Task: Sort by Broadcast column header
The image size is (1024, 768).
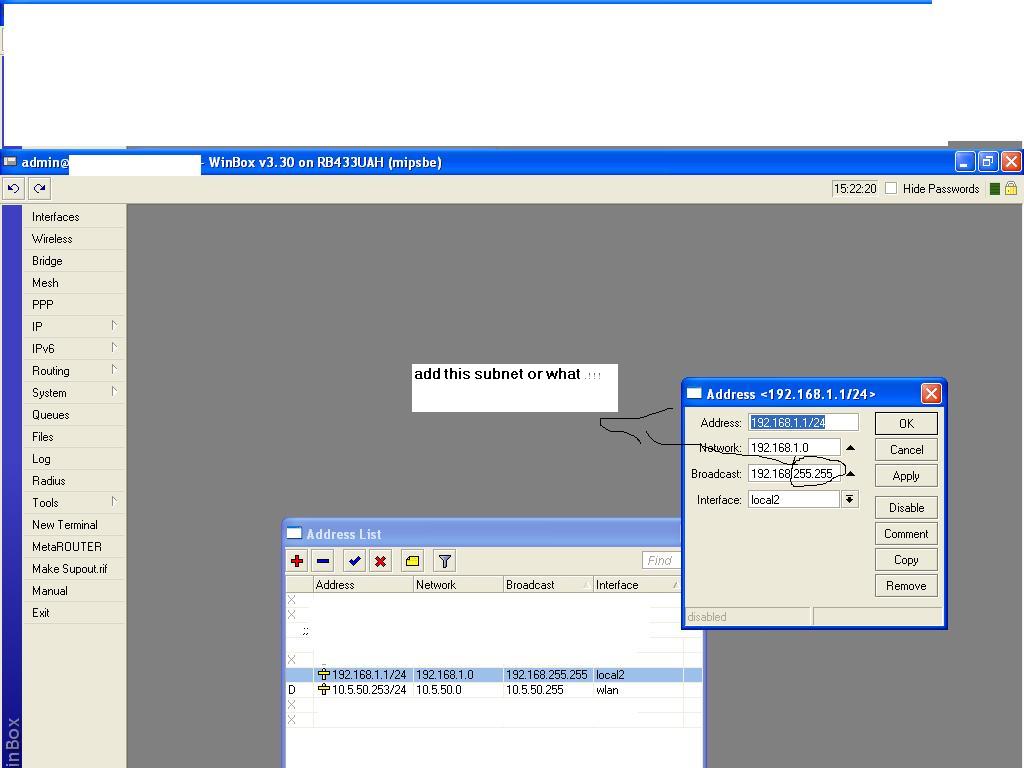Action: click(x=548, y=584)
